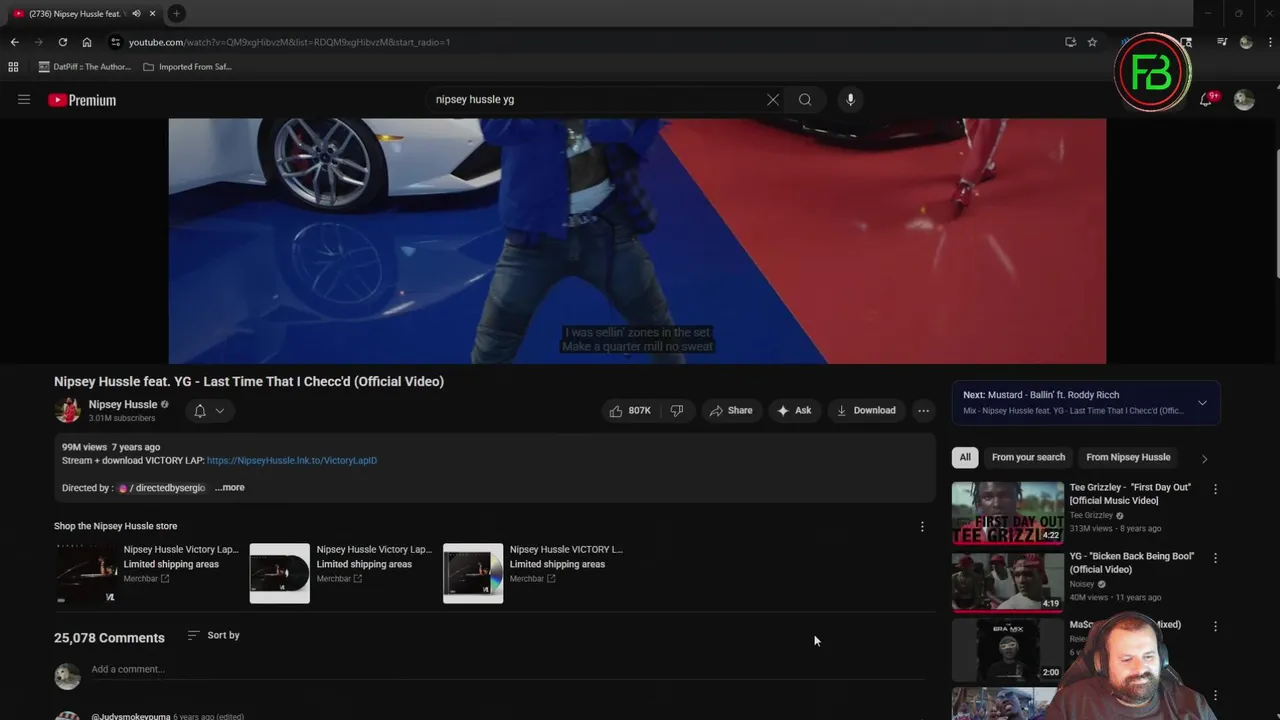This screenshot has height=720, width=1280.
Task: Bookmark this page with the star
Action: pyautogui.click(x=1092, y=42)
